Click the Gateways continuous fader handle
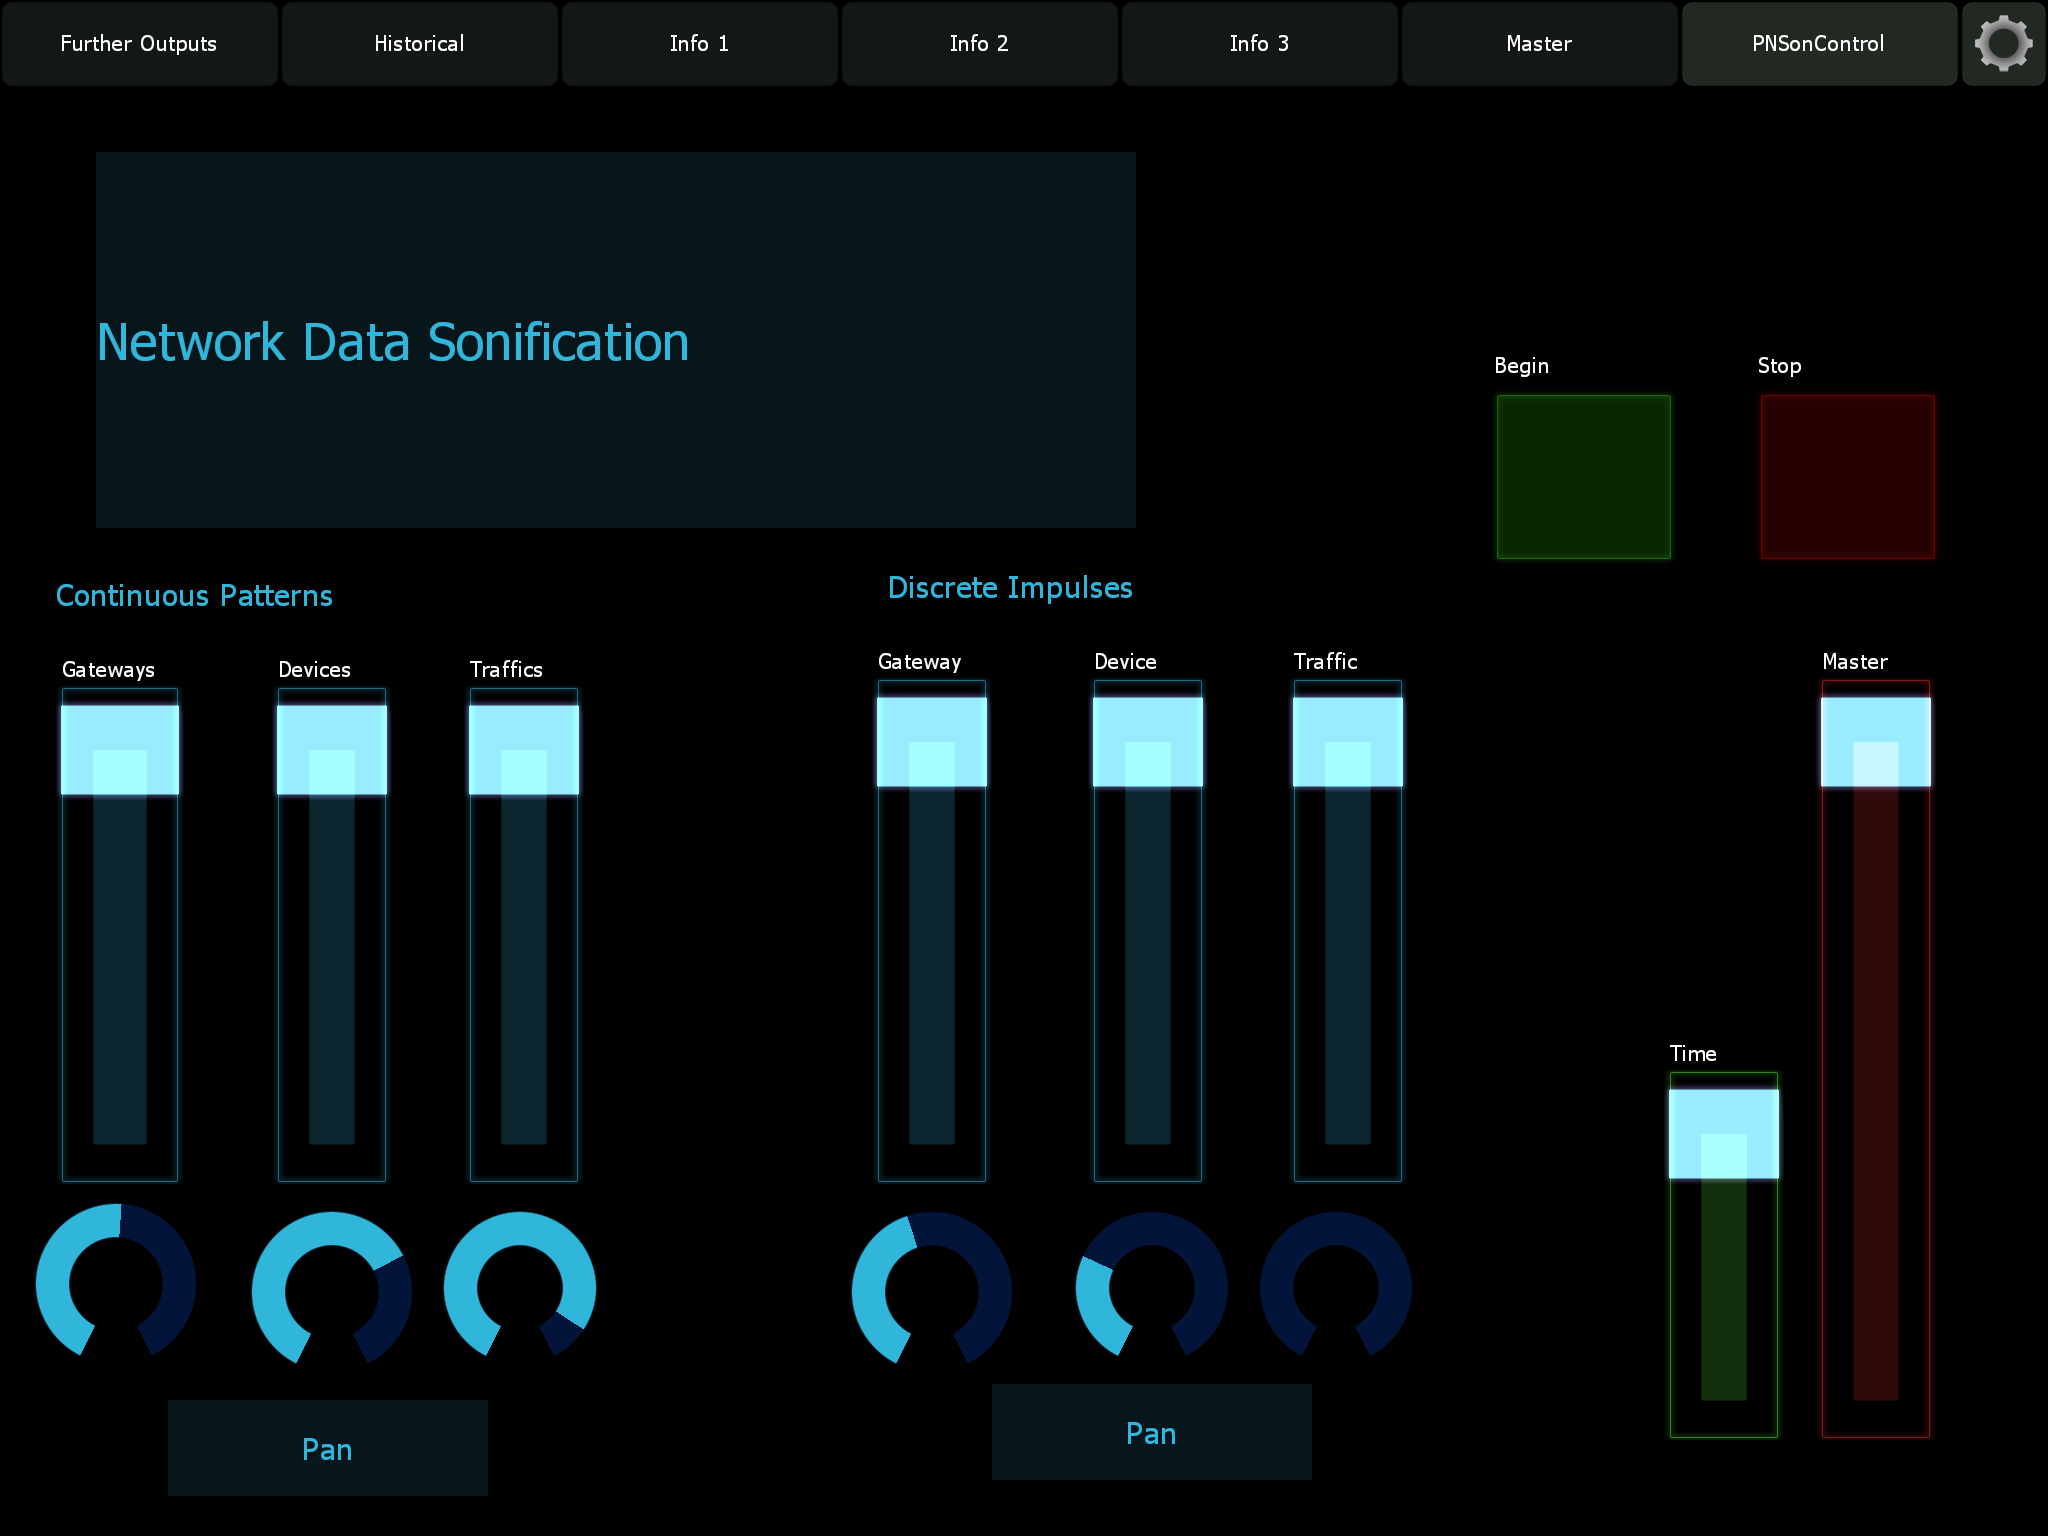The width and height of the screenshot is (2048, 1536). 120,750
